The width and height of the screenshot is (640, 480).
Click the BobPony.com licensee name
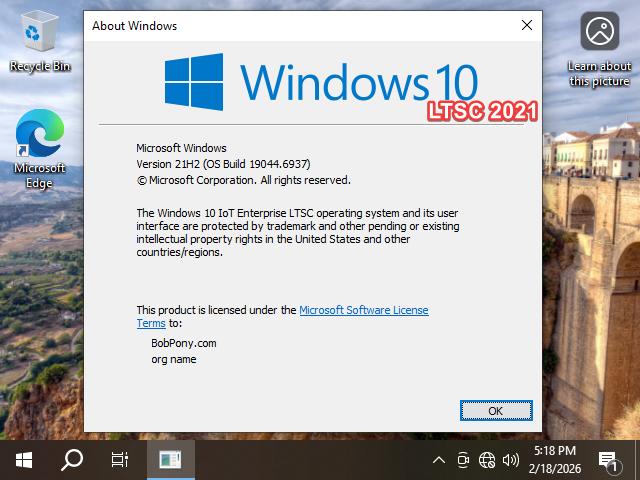coord(184,343)
